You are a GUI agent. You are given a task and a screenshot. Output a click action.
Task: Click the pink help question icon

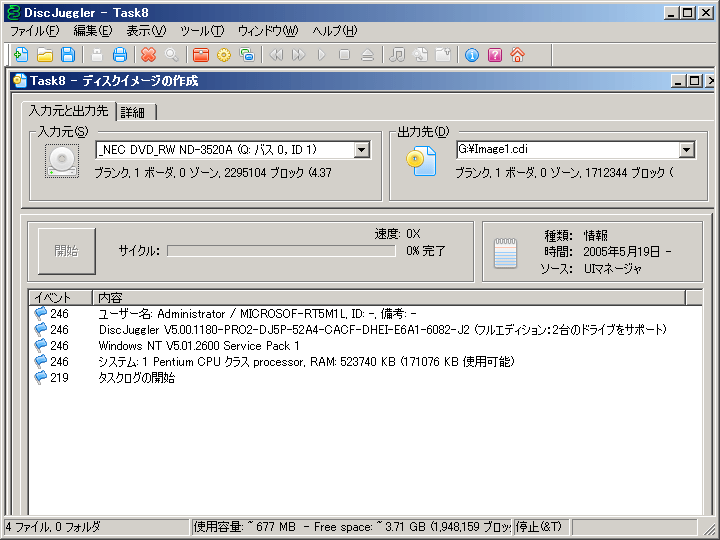pyautogui.click(x=495, y=55)
